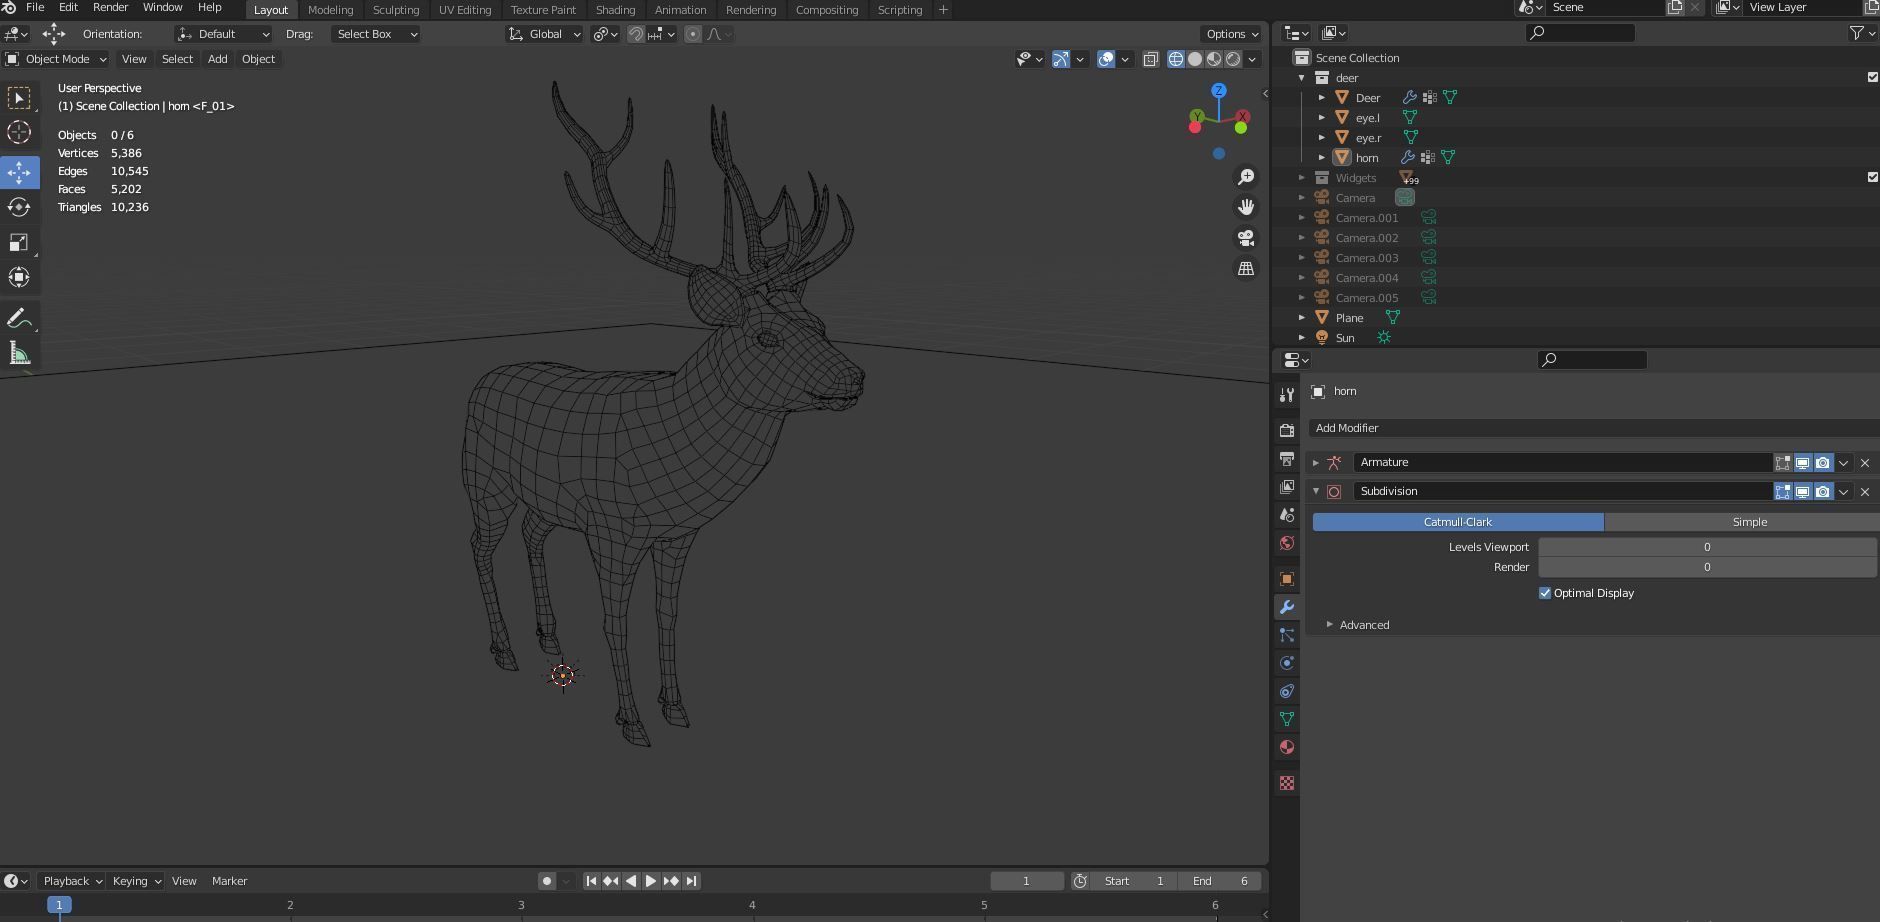Toggle X-ray display
Image resolution: width=1880 pixels, height=922 pixels.
[x=1151, y=59]
